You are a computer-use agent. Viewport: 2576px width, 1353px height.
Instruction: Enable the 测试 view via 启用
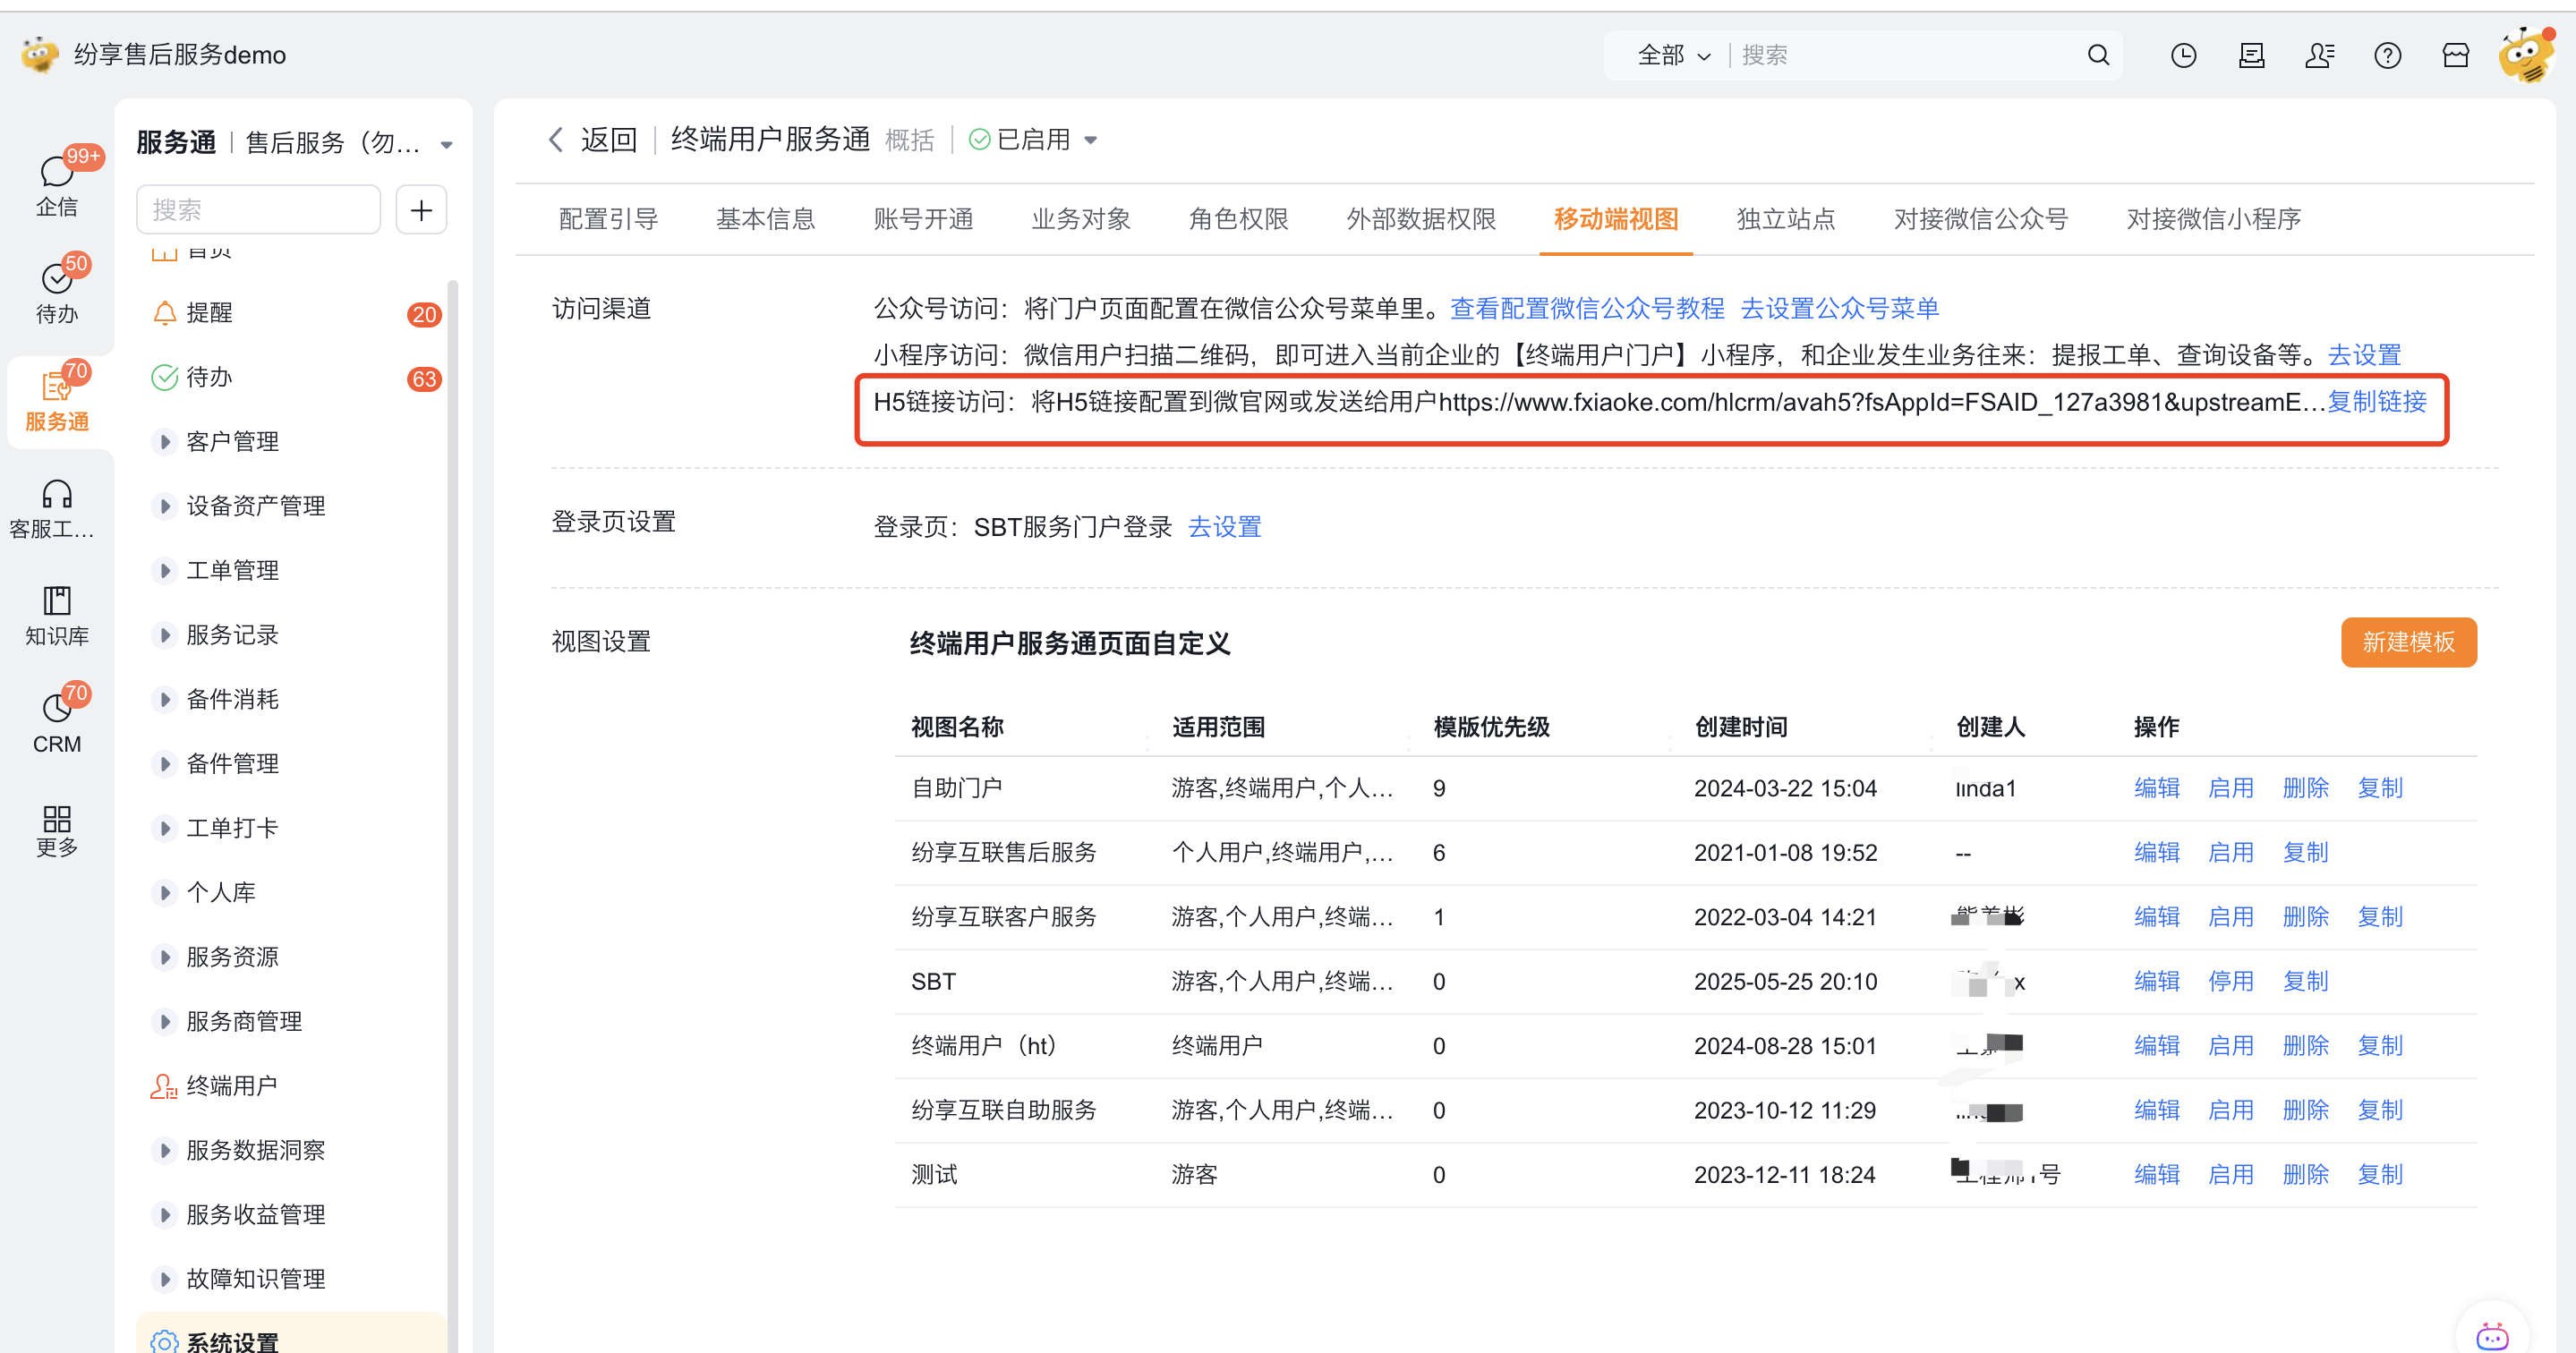pyautogui.click(x=2230, y=1174)
